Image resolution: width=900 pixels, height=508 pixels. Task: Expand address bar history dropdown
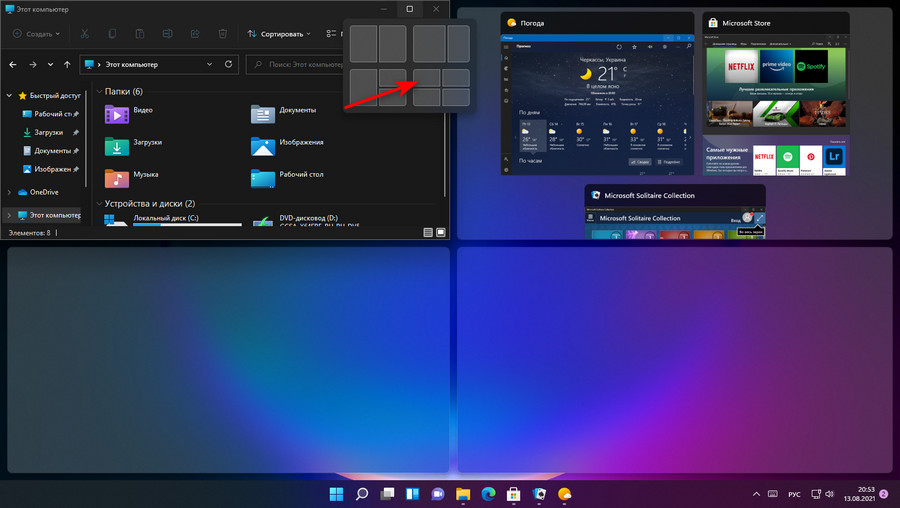210,64
